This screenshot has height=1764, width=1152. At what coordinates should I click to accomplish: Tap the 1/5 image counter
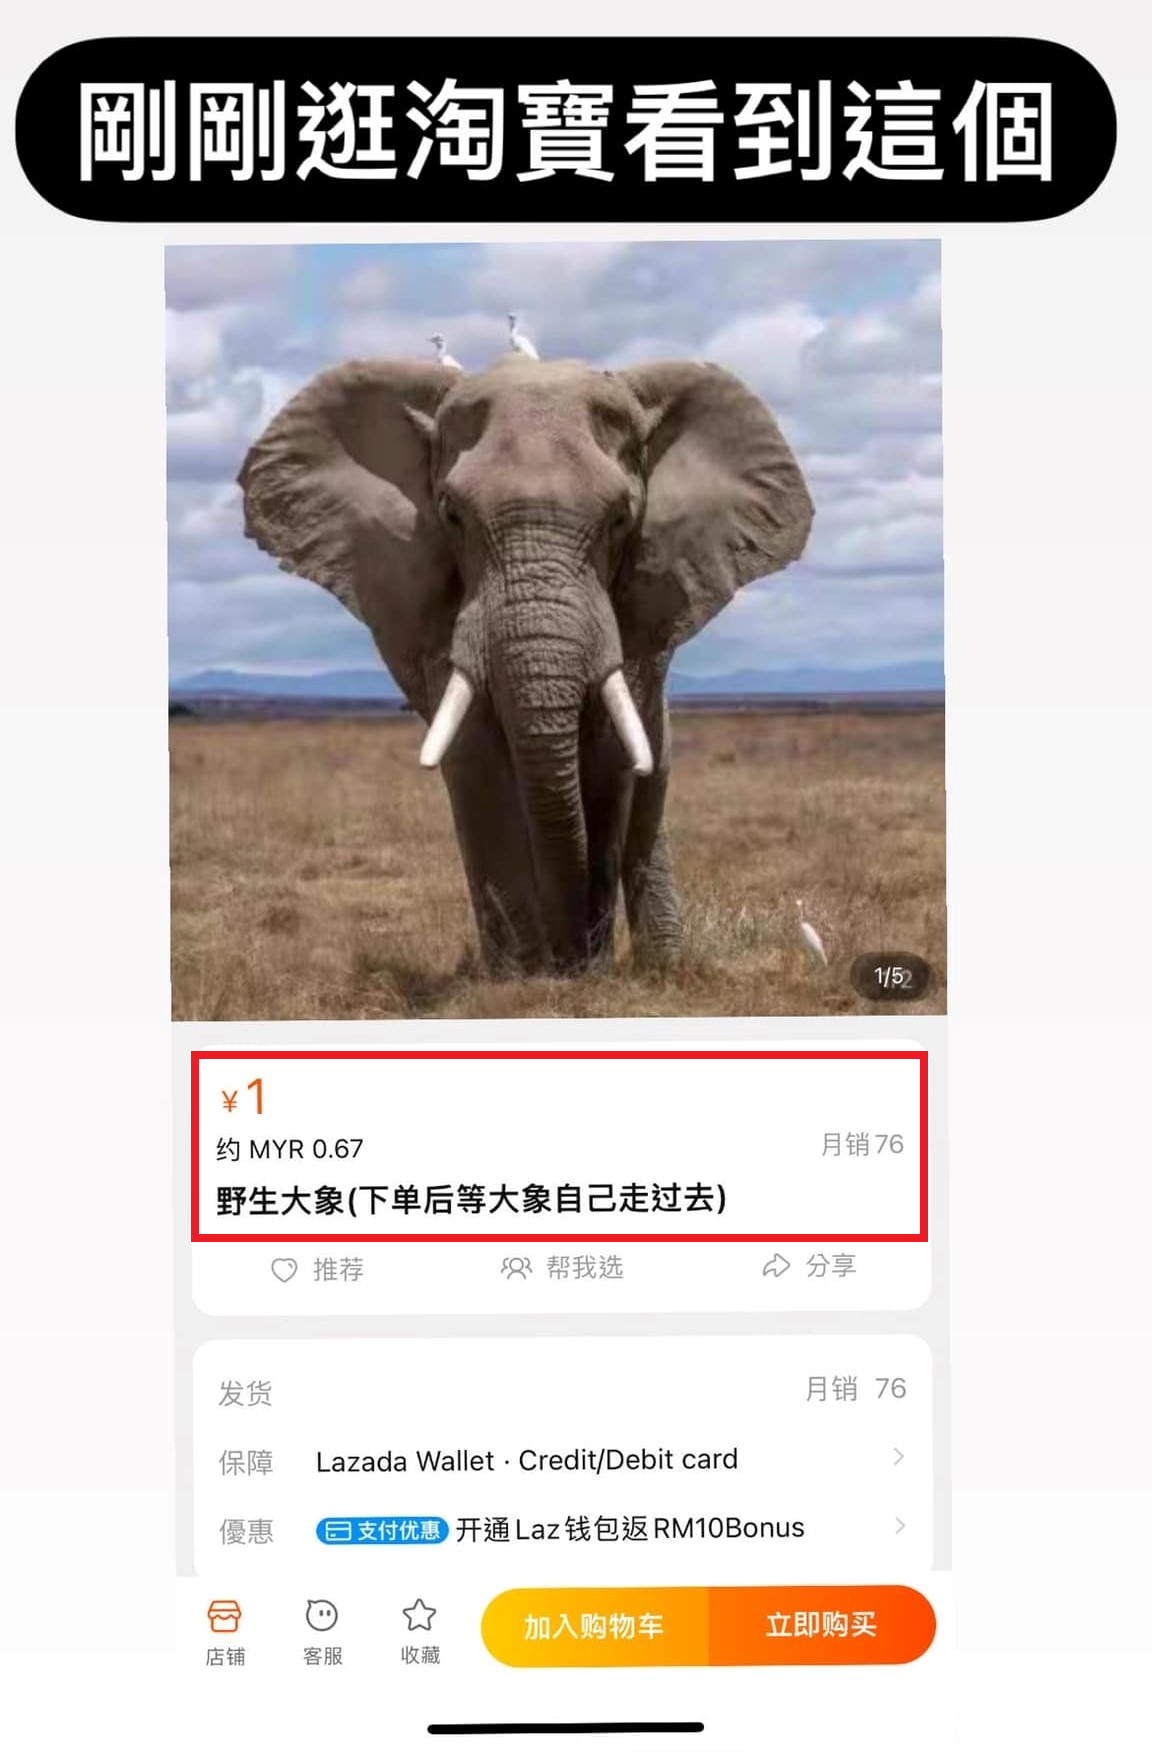pyautogui.click(x=890, y=977)
